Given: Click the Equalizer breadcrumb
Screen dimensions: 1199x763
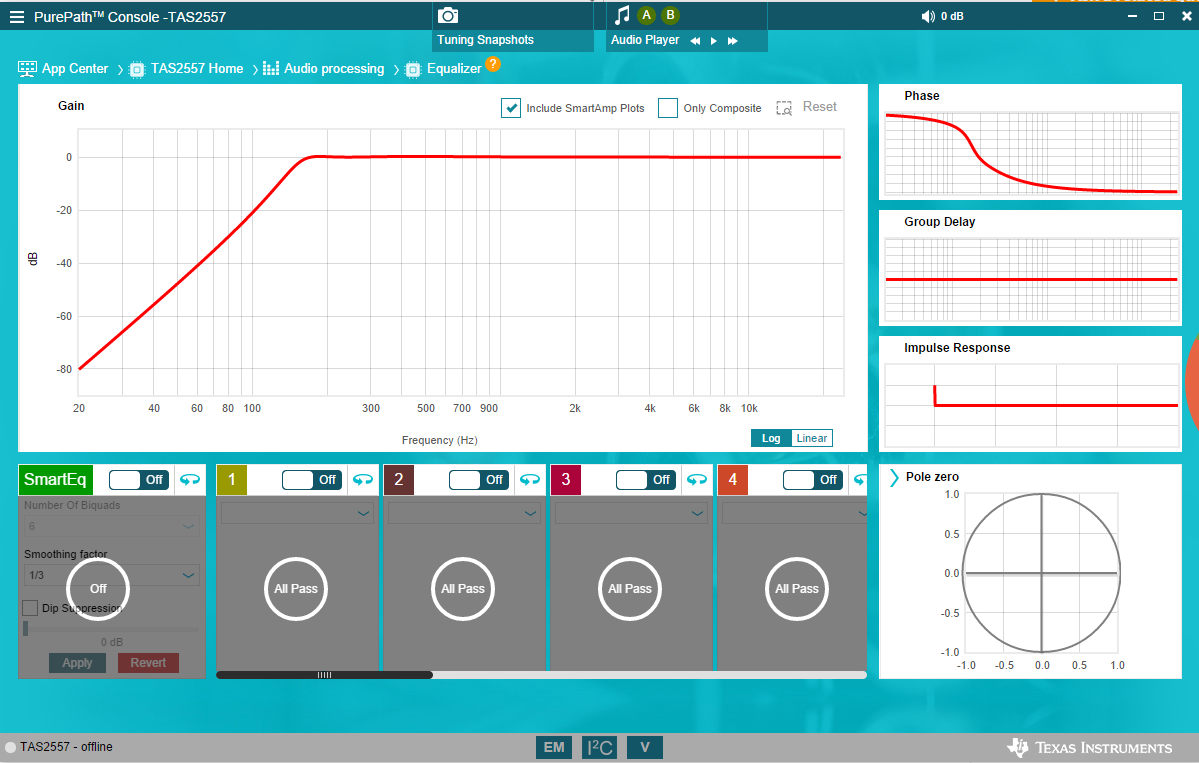Looking at the screenshot, I should 454,69.
